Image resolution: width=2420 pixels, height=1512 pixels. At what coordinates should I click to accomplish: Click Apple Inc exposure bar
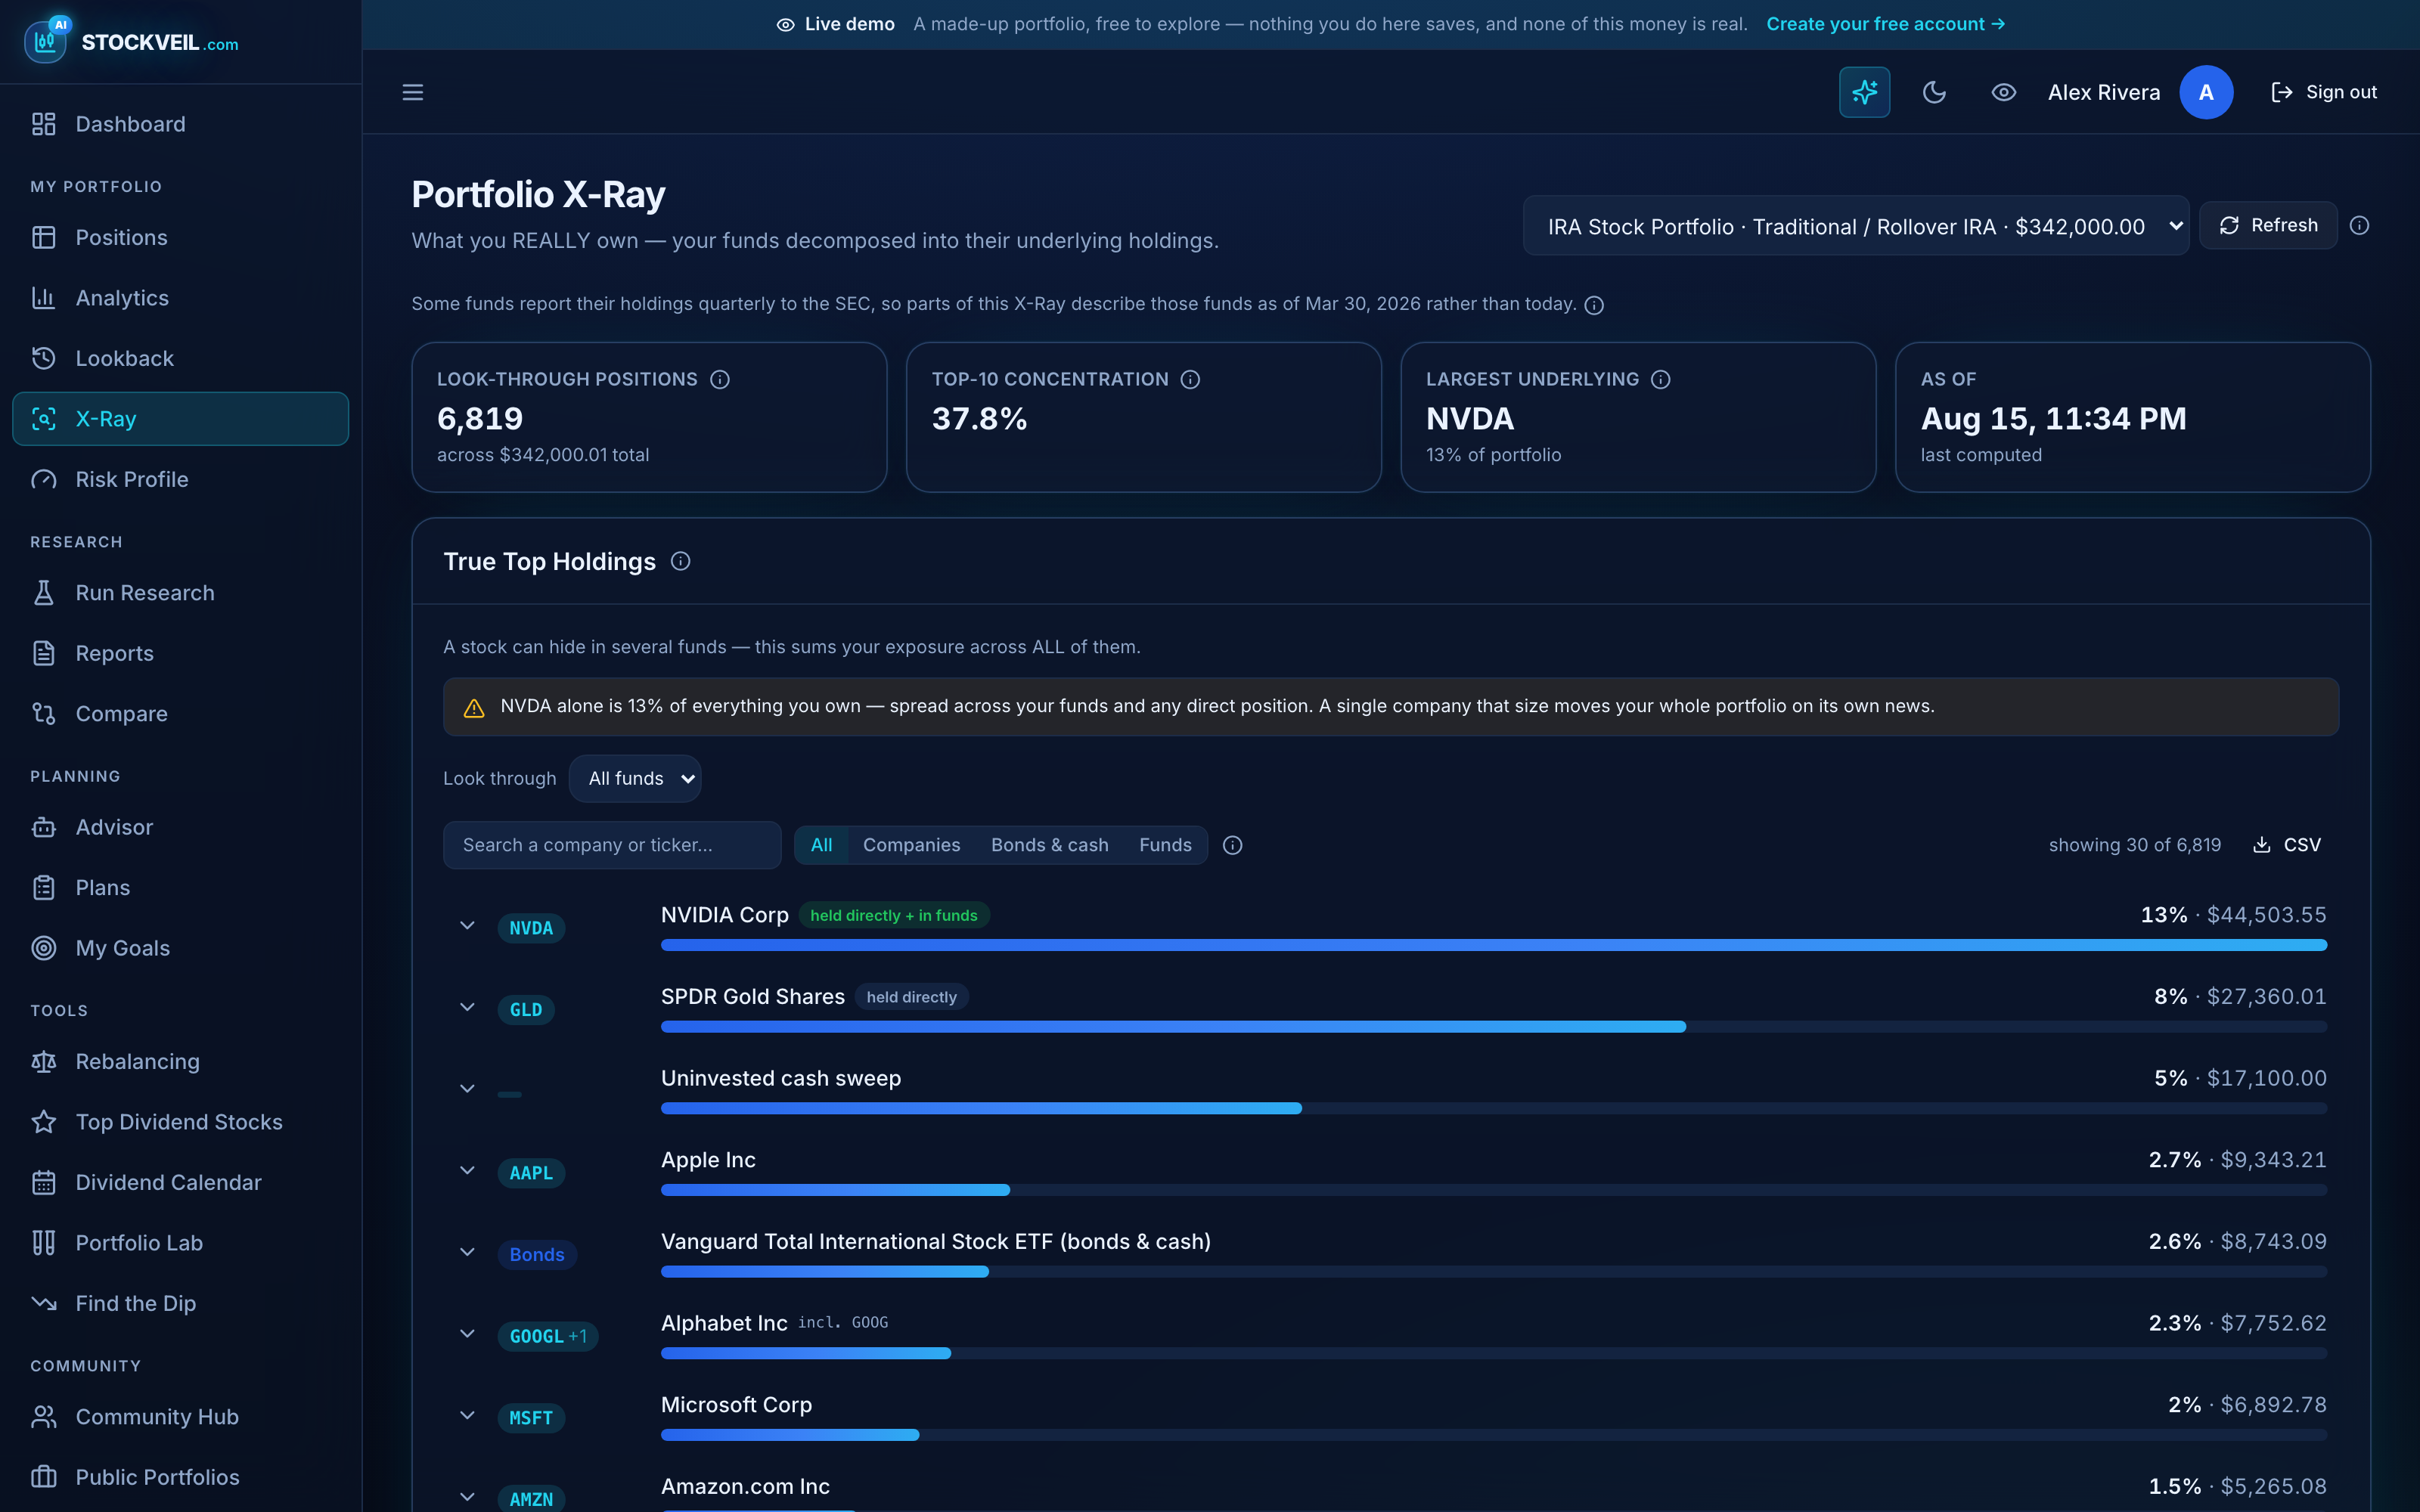(1493, 1190)
